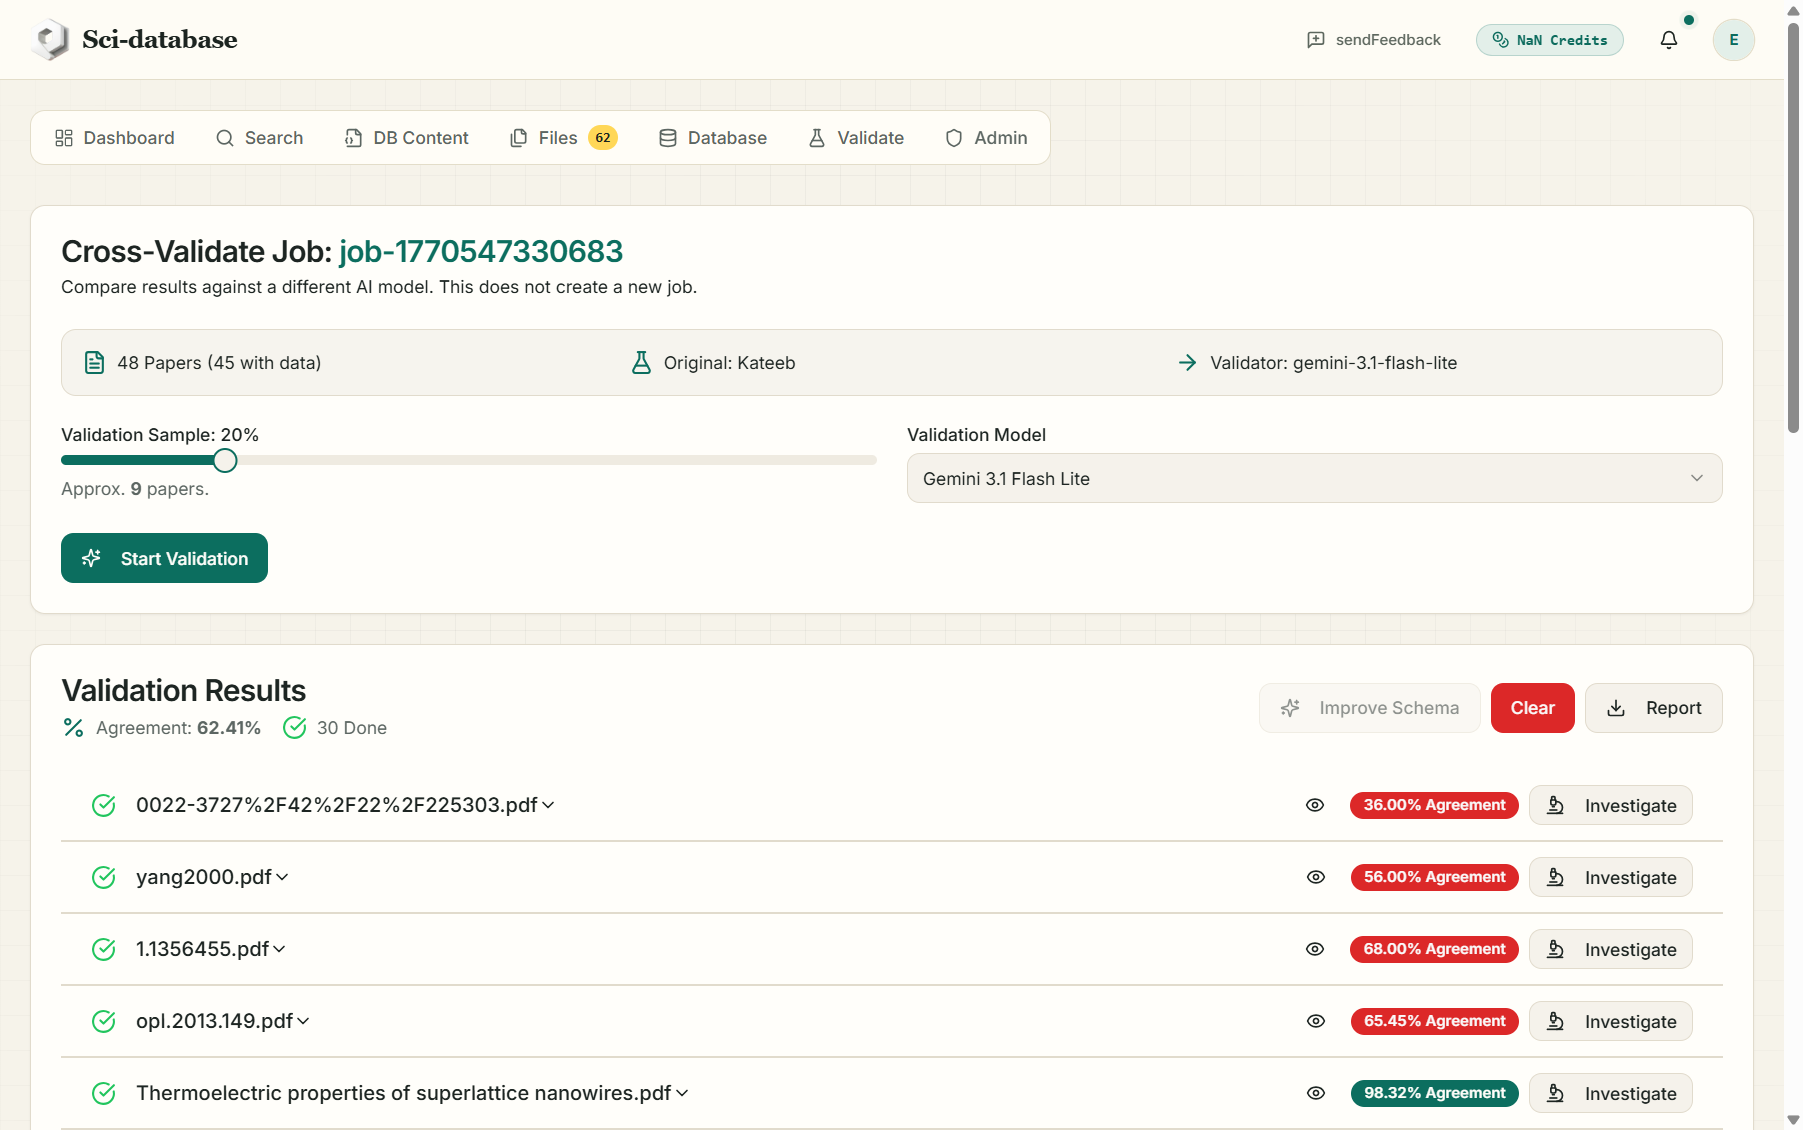Click the download icon in Report button

(x=1616, y=708)
